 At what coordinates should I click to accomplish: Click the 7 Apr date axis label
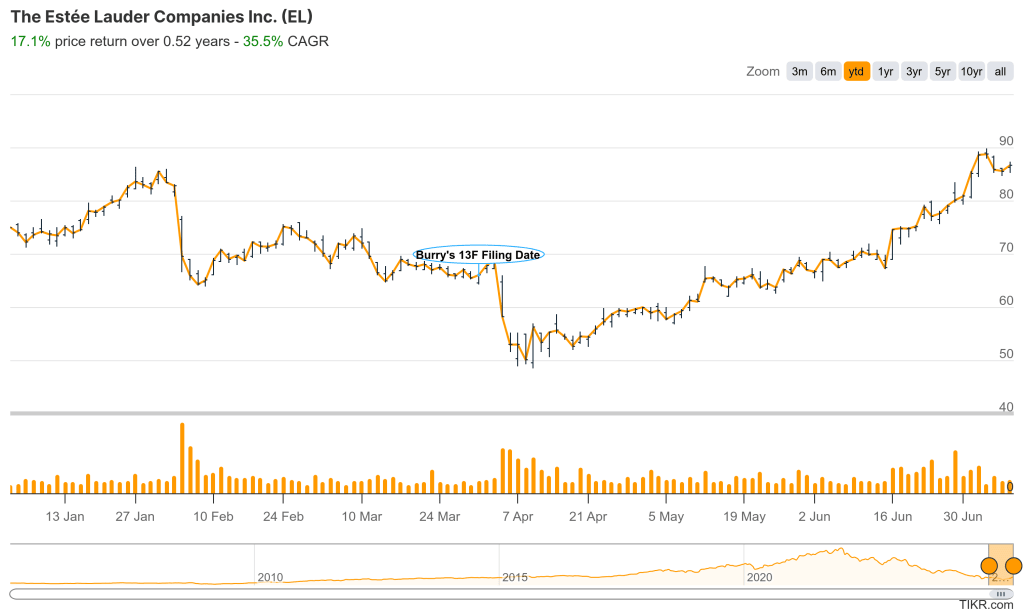[x=517, y=517]
